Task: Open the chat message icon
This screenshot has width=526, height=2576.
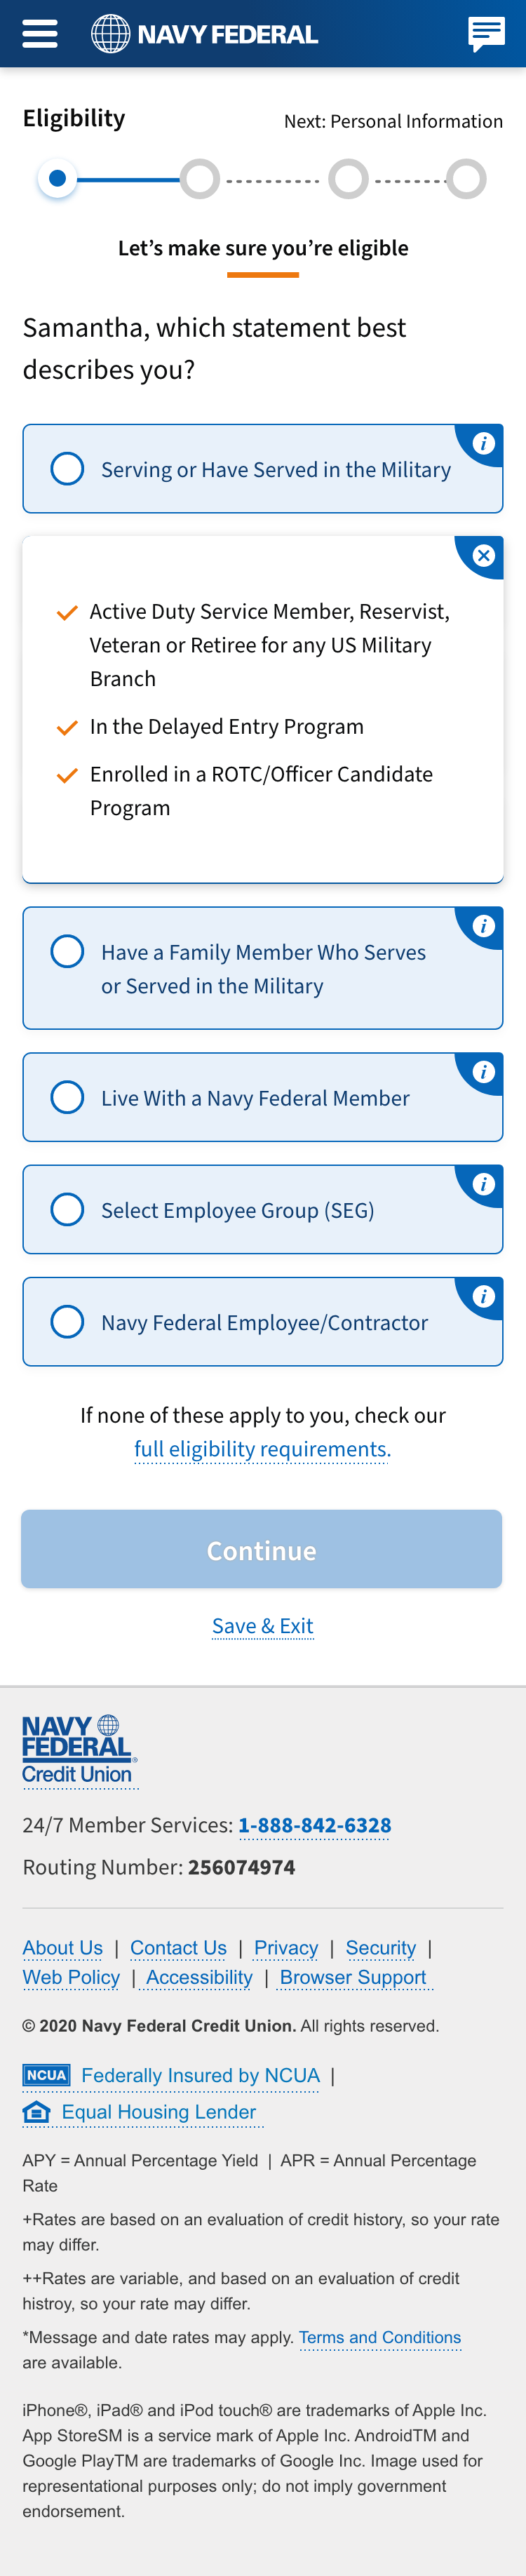Action: [x=486, y=34]
